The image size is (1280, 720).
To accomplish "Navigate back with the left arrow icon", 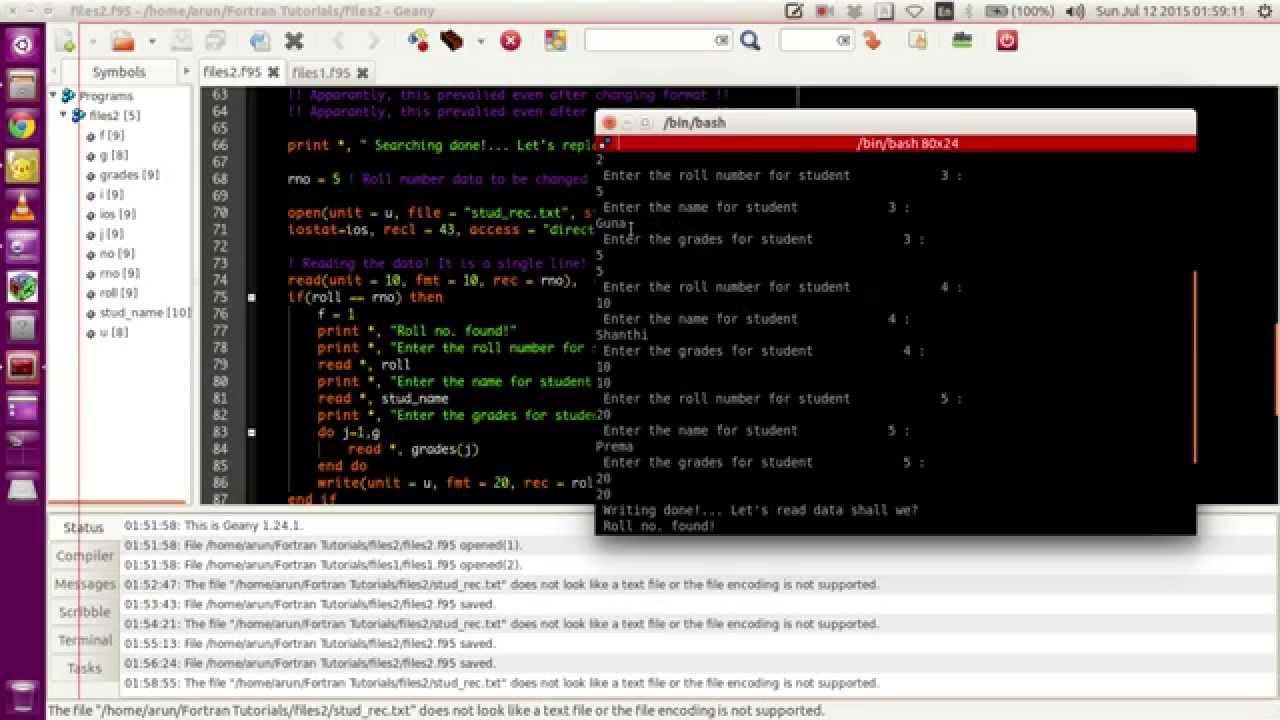I will point(338,41).
